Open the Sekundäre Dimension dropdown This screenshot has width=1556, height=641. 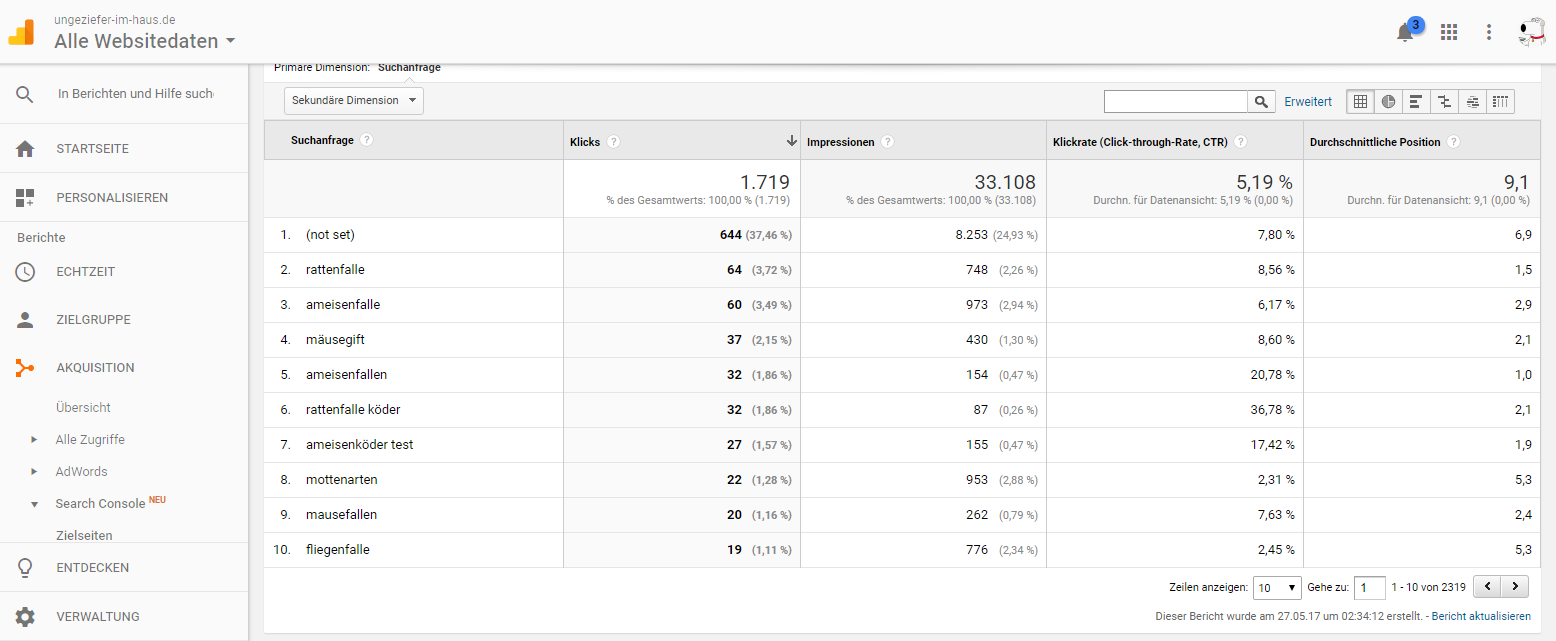[354, 101]
